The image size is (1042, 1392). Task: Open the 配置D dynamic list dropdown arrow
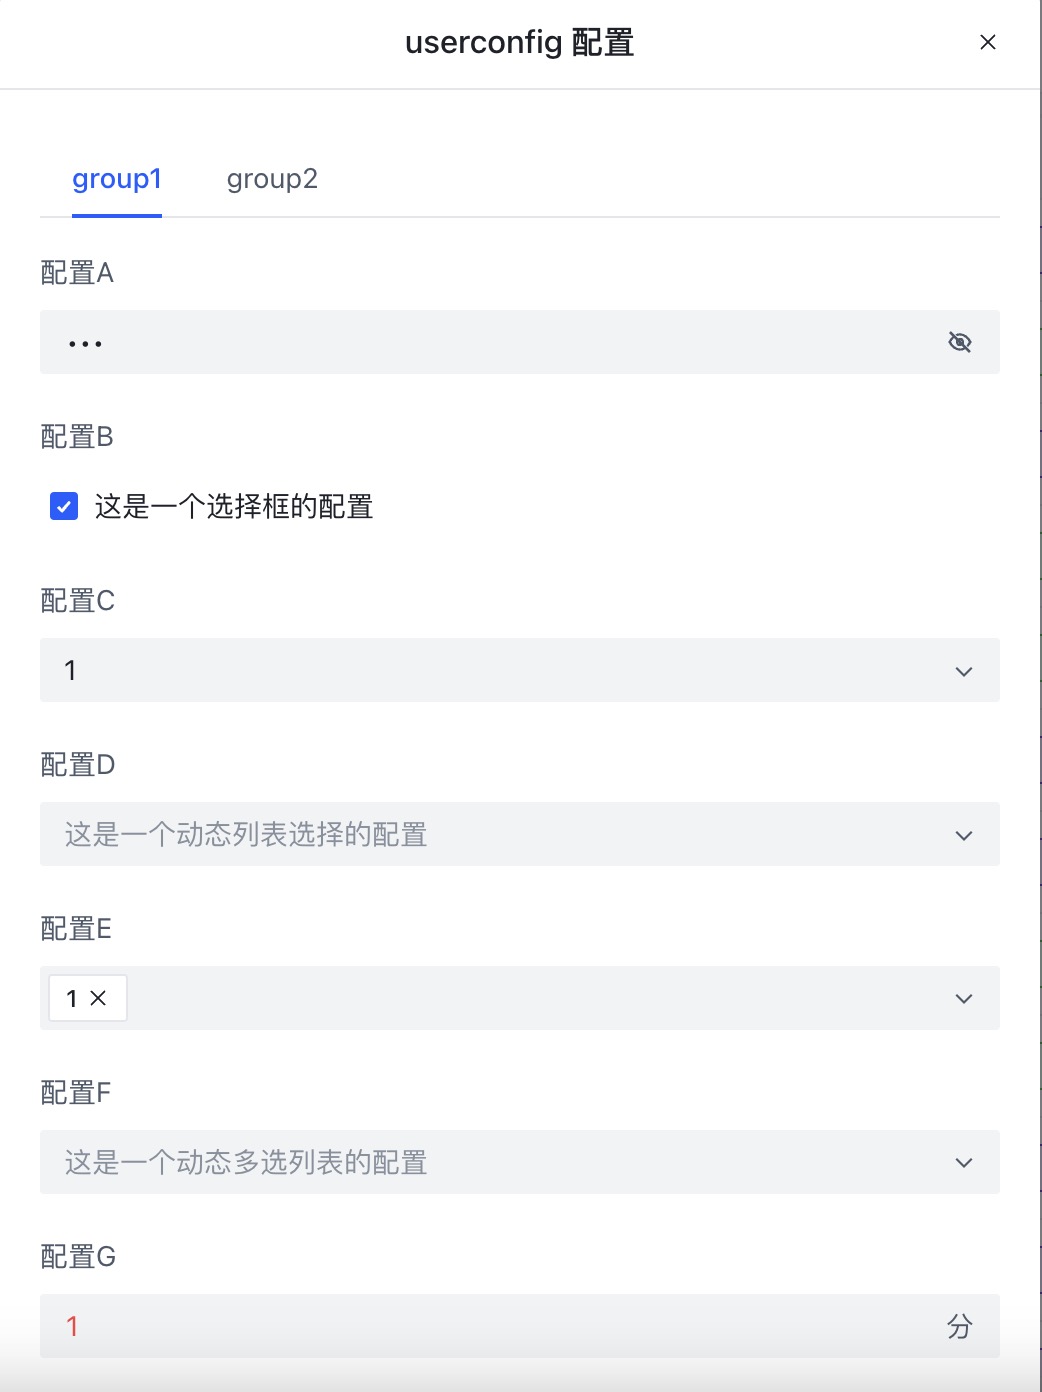pyautogui.click(x=963, y=835)
